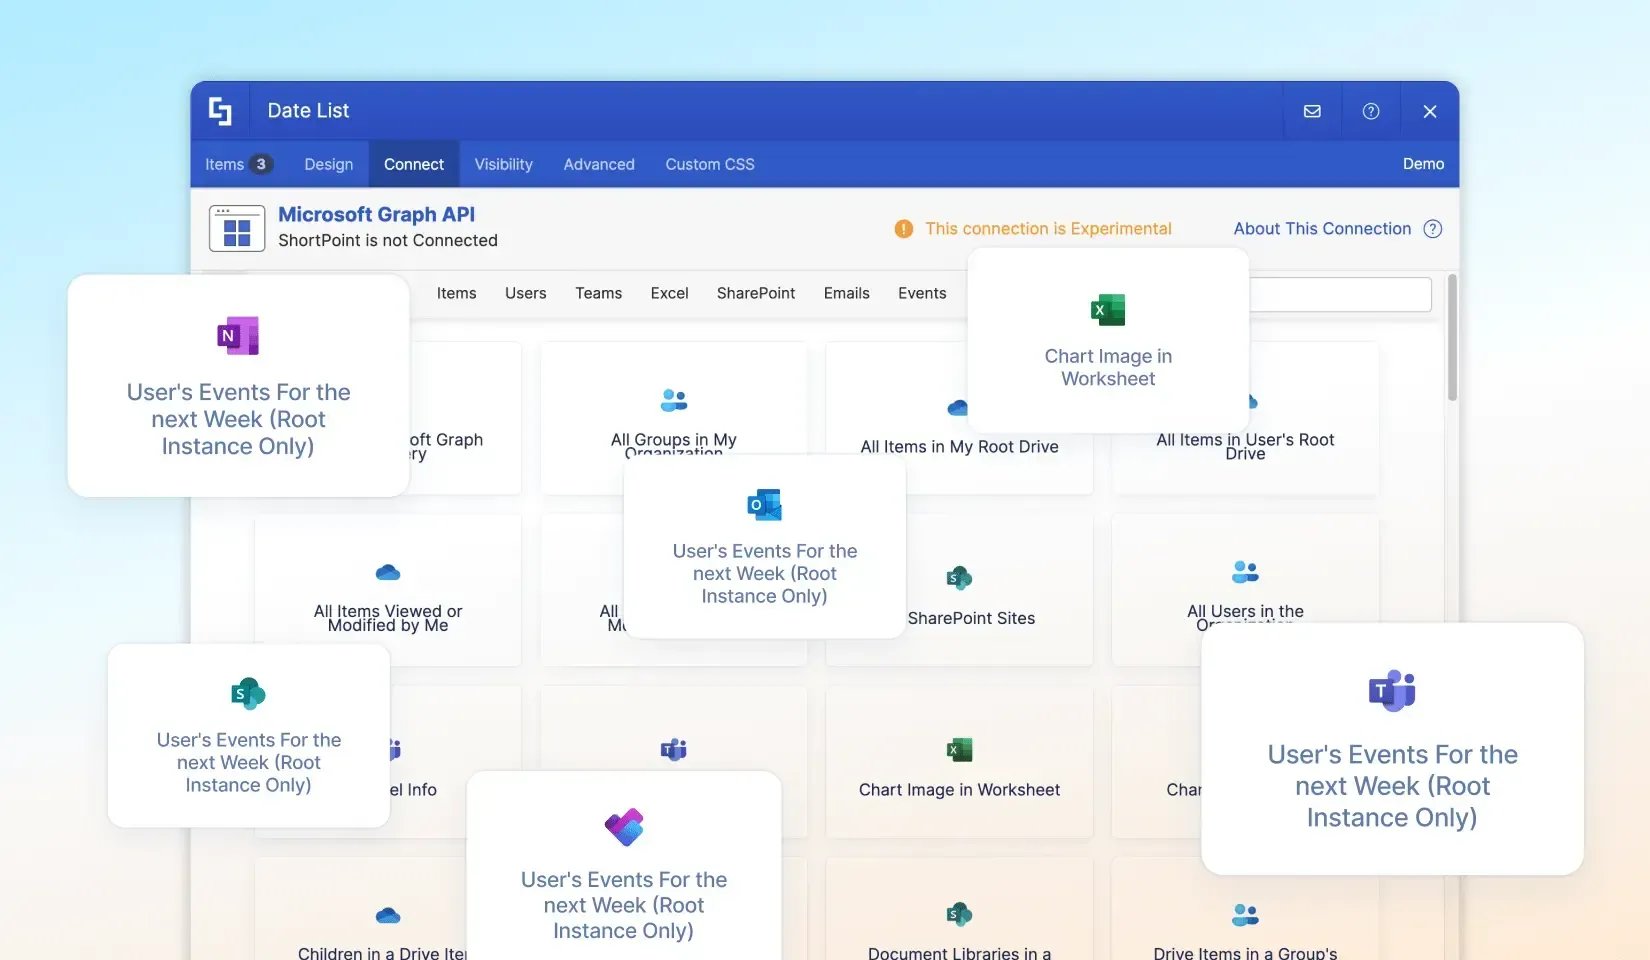The height and width of the screenshot is (960, 1650).
Task: Click the Demo link
Action: click(1423, 164)
